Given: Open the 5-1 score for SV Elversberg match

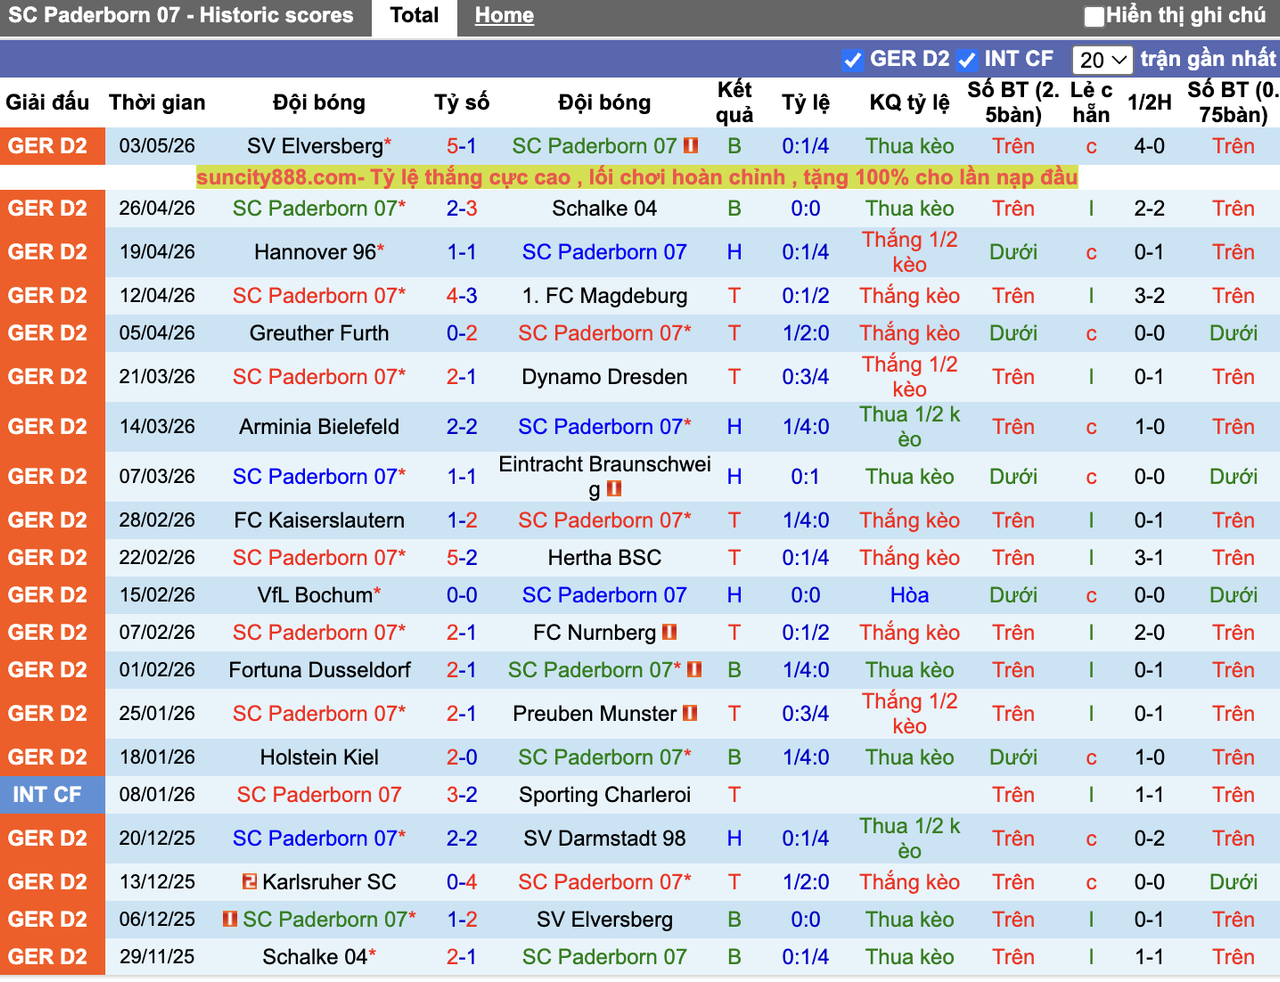Looking at the screenshot, I should (x=462, y=146).
